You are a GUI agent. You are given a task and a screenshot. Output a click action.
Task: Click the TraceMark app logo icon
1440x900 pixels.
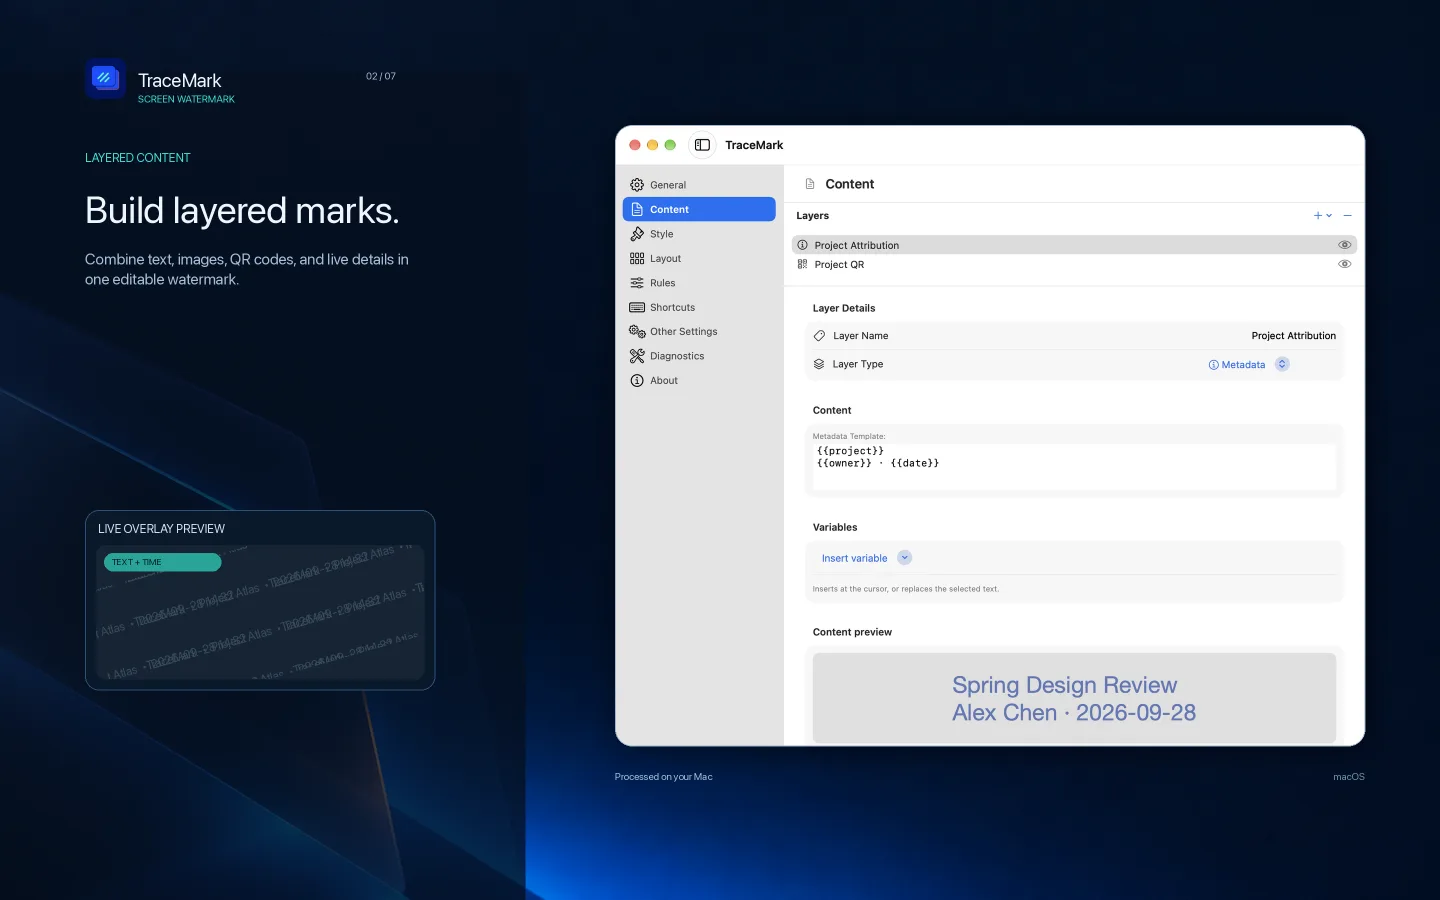pos(105,78)
